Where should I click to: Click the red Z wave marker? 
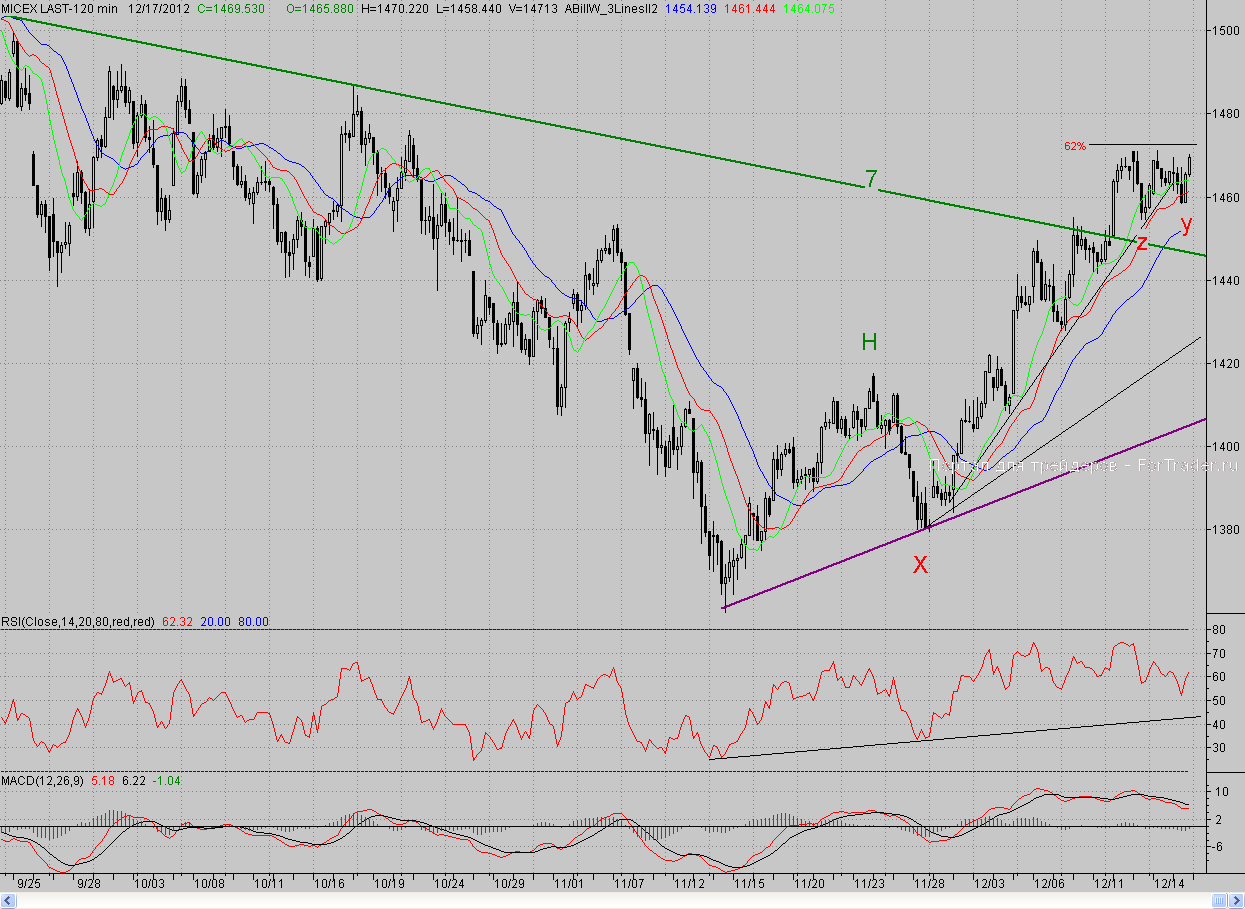click(x=1141, y=242)
